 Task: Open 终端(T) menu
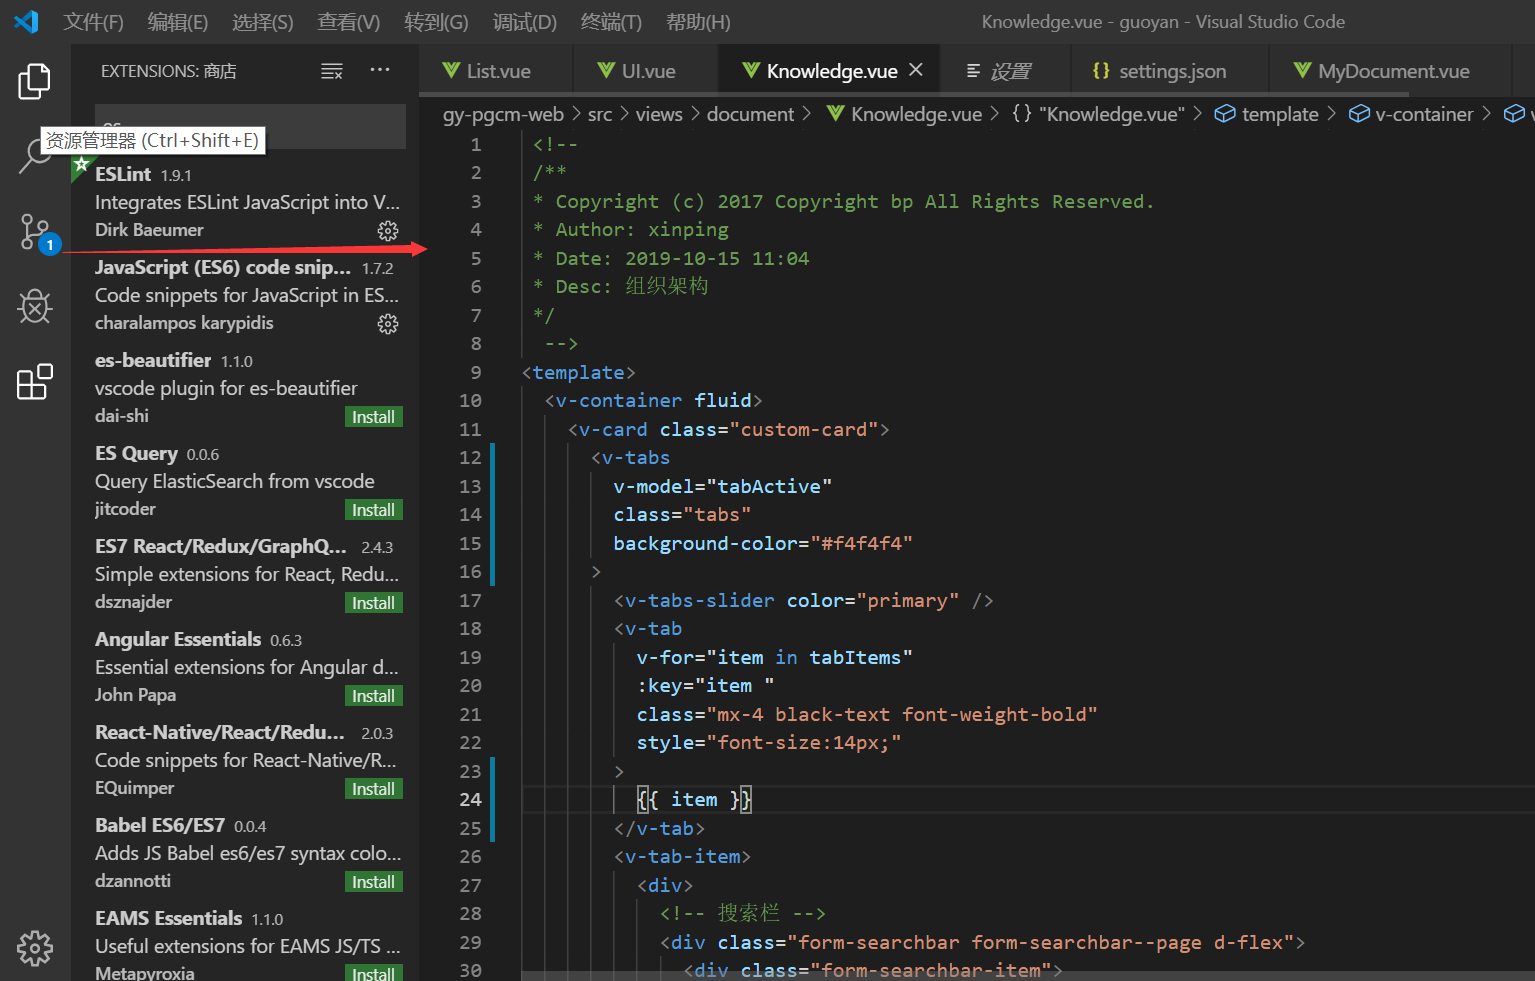click(611, 22)
